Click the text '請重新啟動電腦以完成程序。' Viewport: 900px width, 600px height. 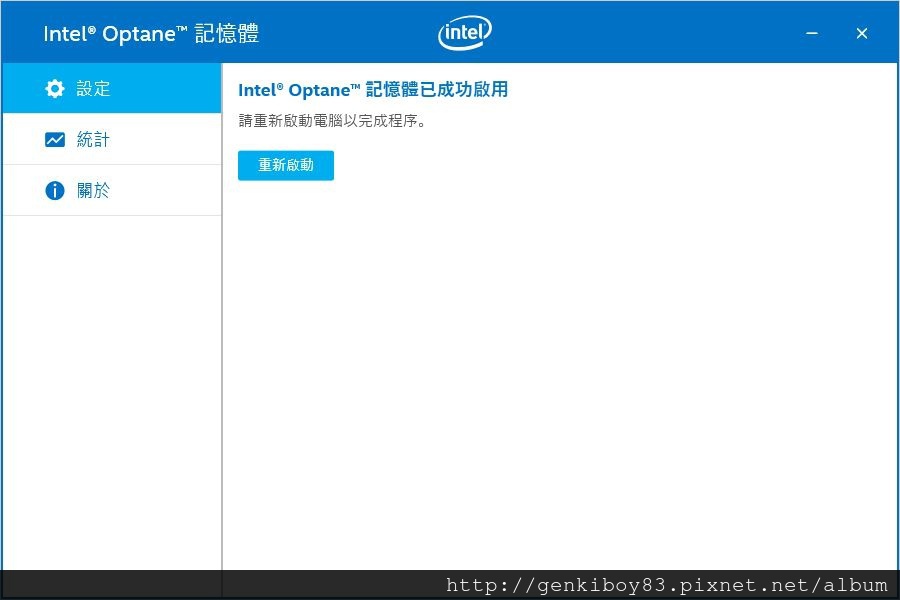(332, 121)
